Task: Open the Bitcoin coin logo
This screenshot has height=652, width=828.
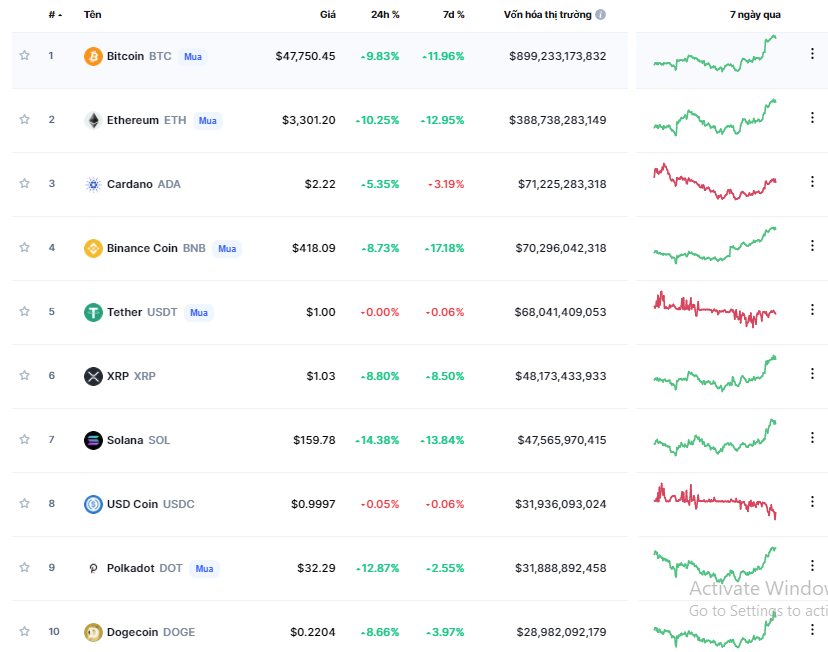Action: (93, 56)
